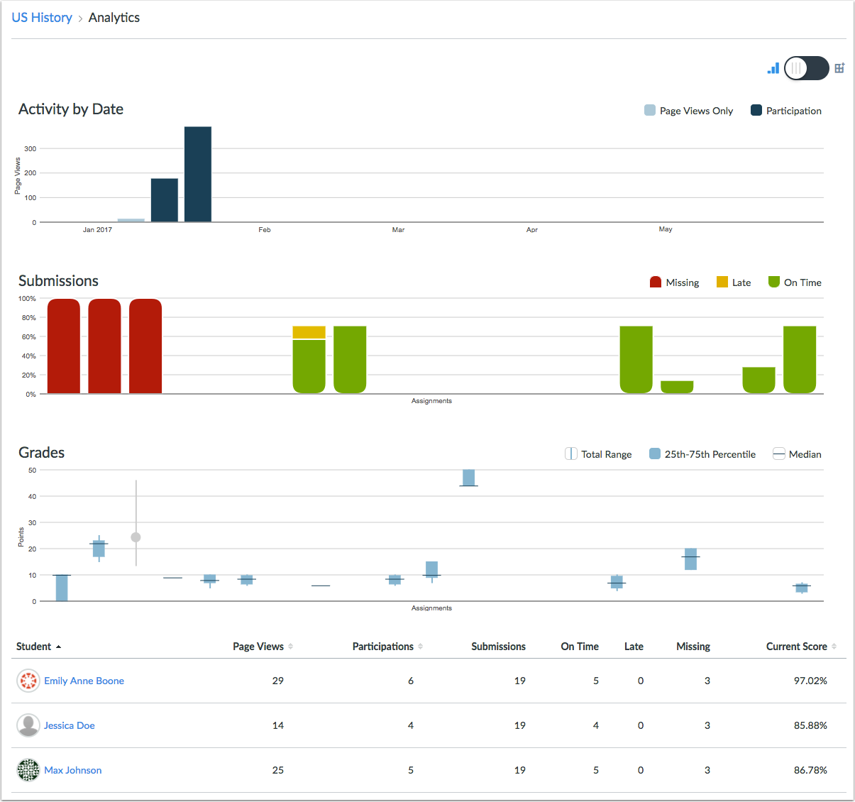Click the table view grid icon
Screen dimensions: 855x802
840,69
